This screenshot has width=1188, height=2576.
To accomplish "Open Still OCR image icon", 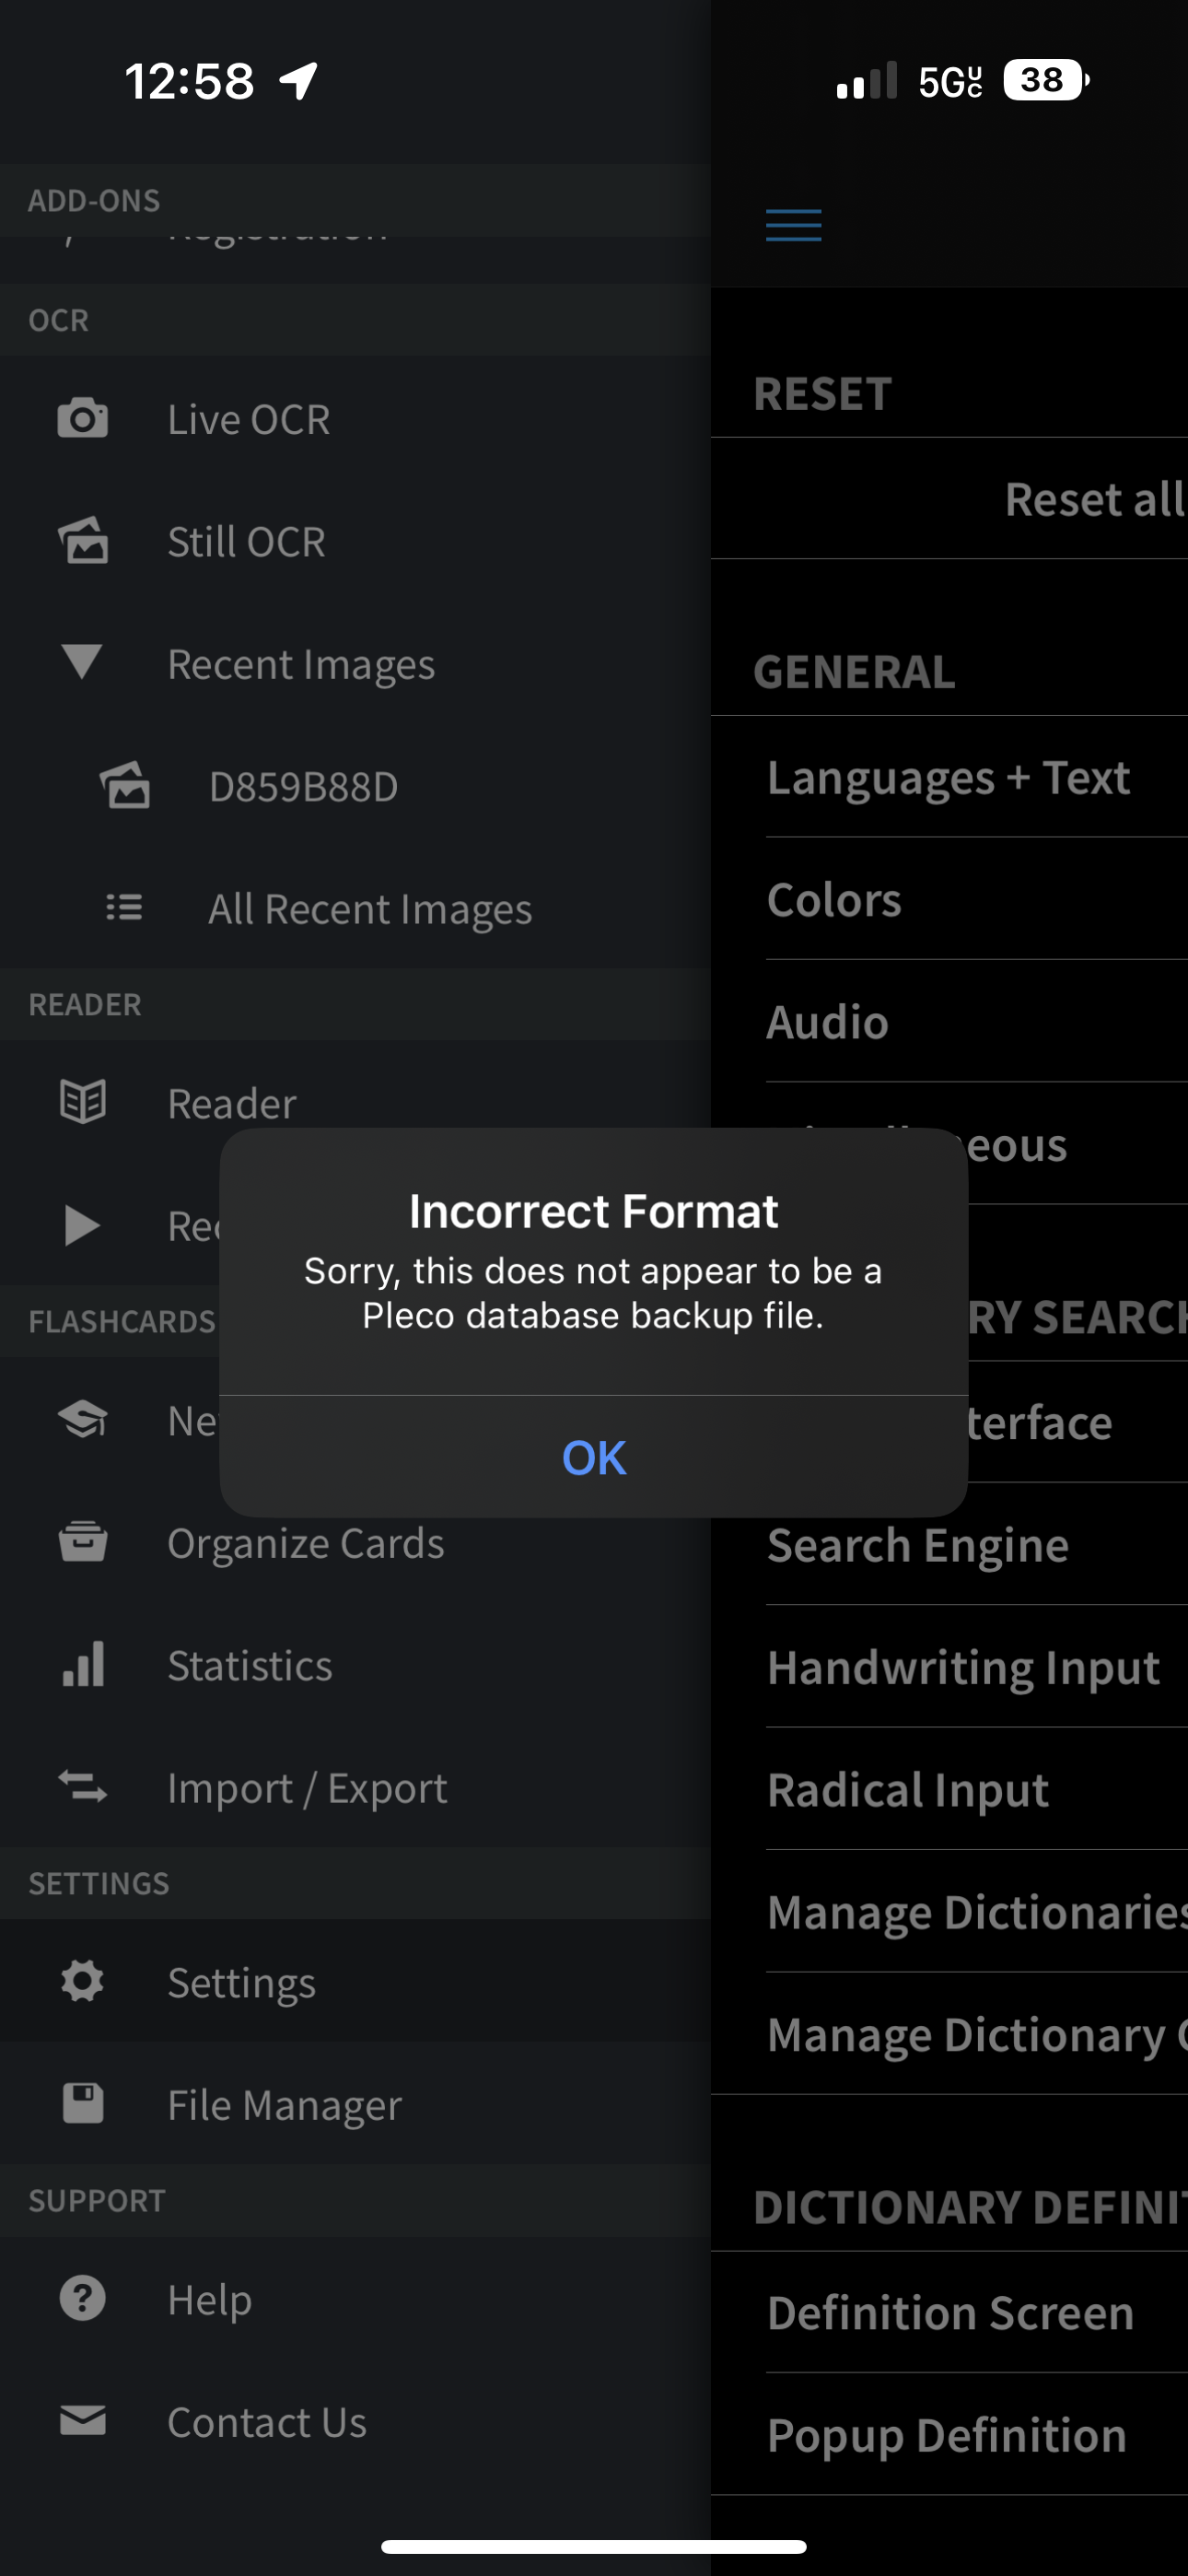I will click(x=83, y=541).
